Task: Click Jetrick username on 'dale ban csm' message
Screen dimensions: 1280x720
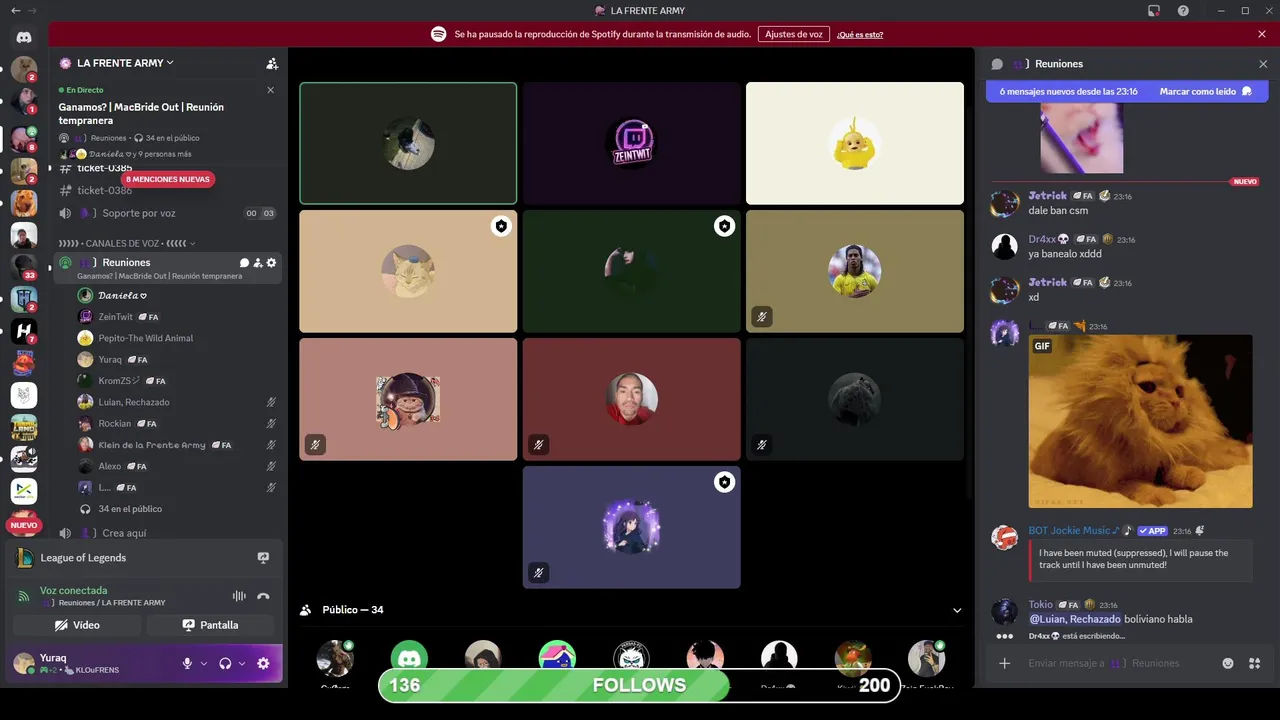Action: (1047, 196)
